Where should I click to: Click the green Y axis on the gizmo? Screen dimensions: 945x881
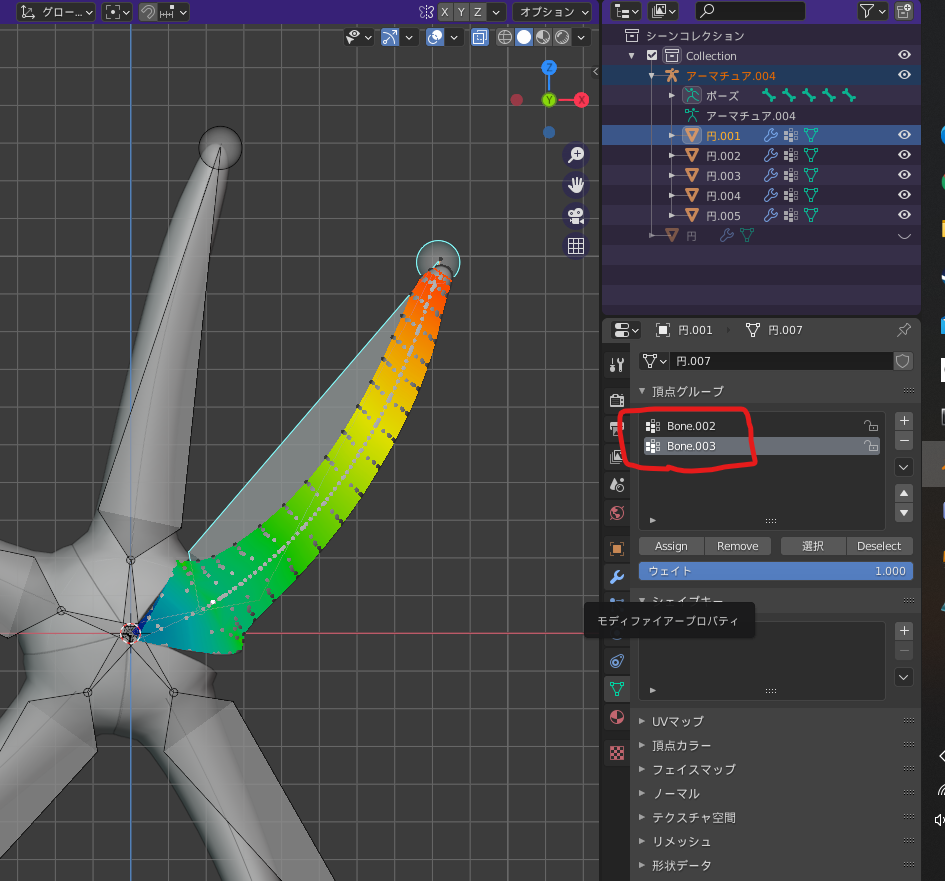pyautogui.click(x=548, y=100)
